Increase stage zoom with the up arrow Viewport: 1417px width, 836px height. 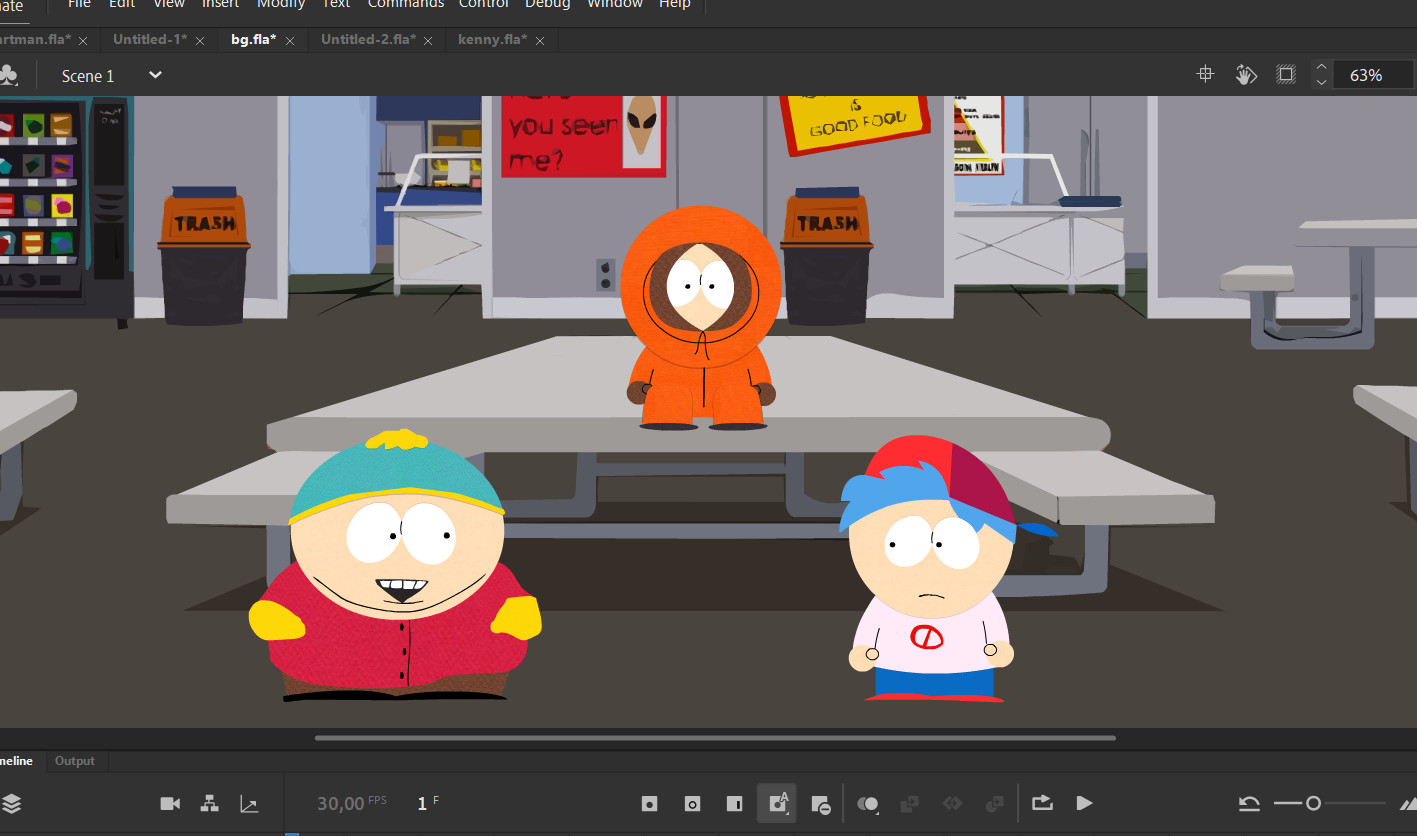pyautogui.click(x=1321, y=67)
